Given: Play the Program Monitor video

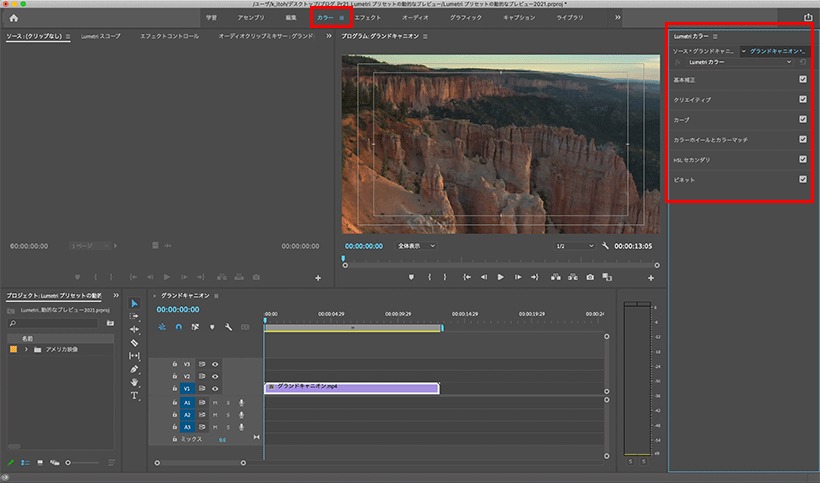Looking at the screenshot, I should tap(500, 277).
